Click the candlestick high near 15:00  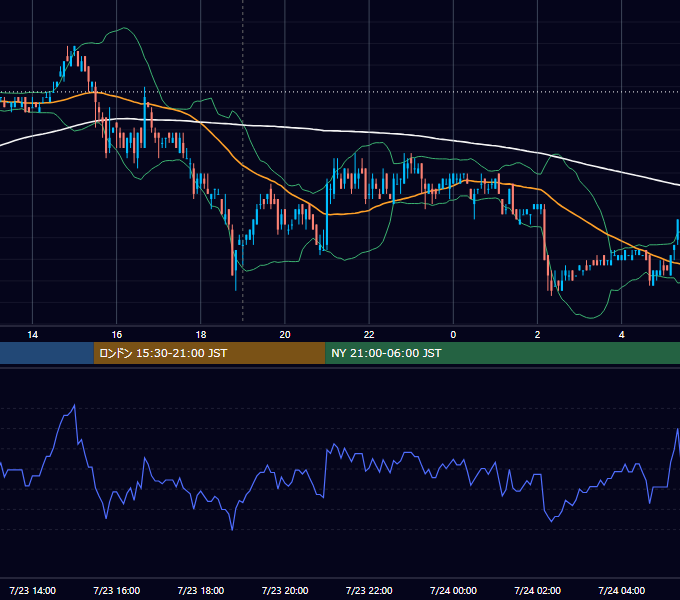74,47
